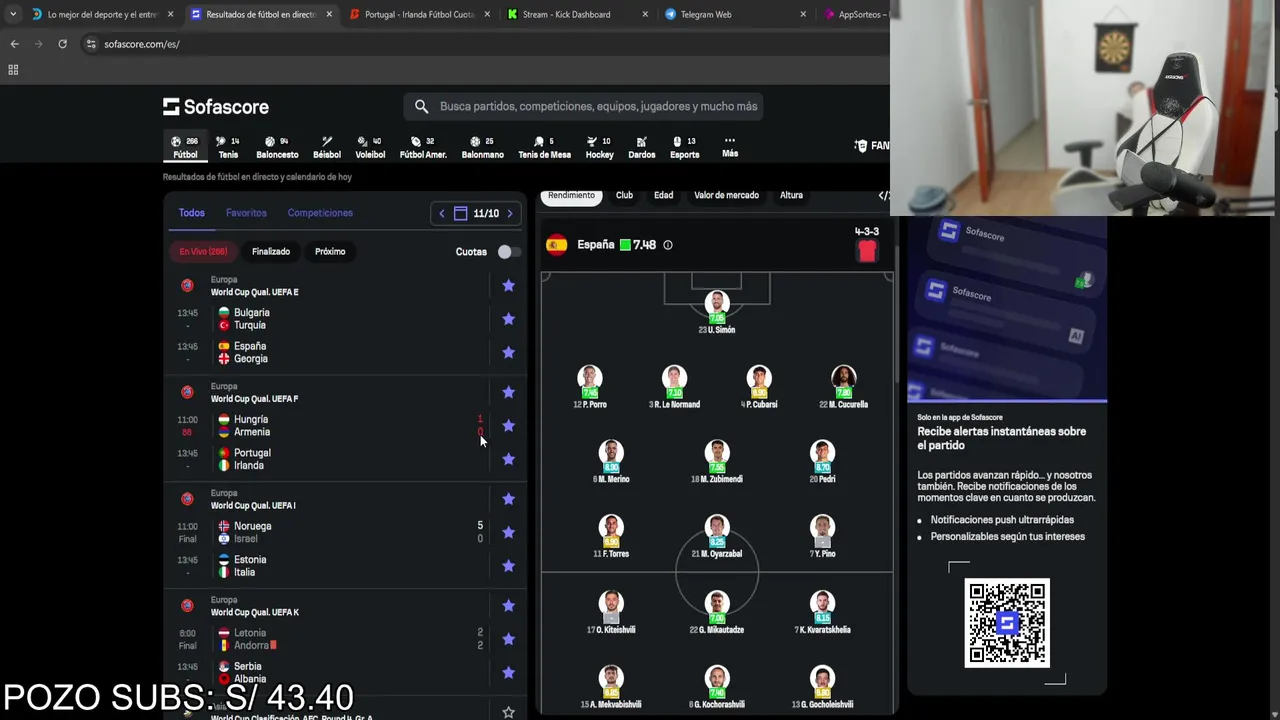Viewport: 1280px width, 720px height.
Task: Toggle favorite star for World Cup Qual. UEFA E
Action: pyautogui.click(x=508, y=286)
